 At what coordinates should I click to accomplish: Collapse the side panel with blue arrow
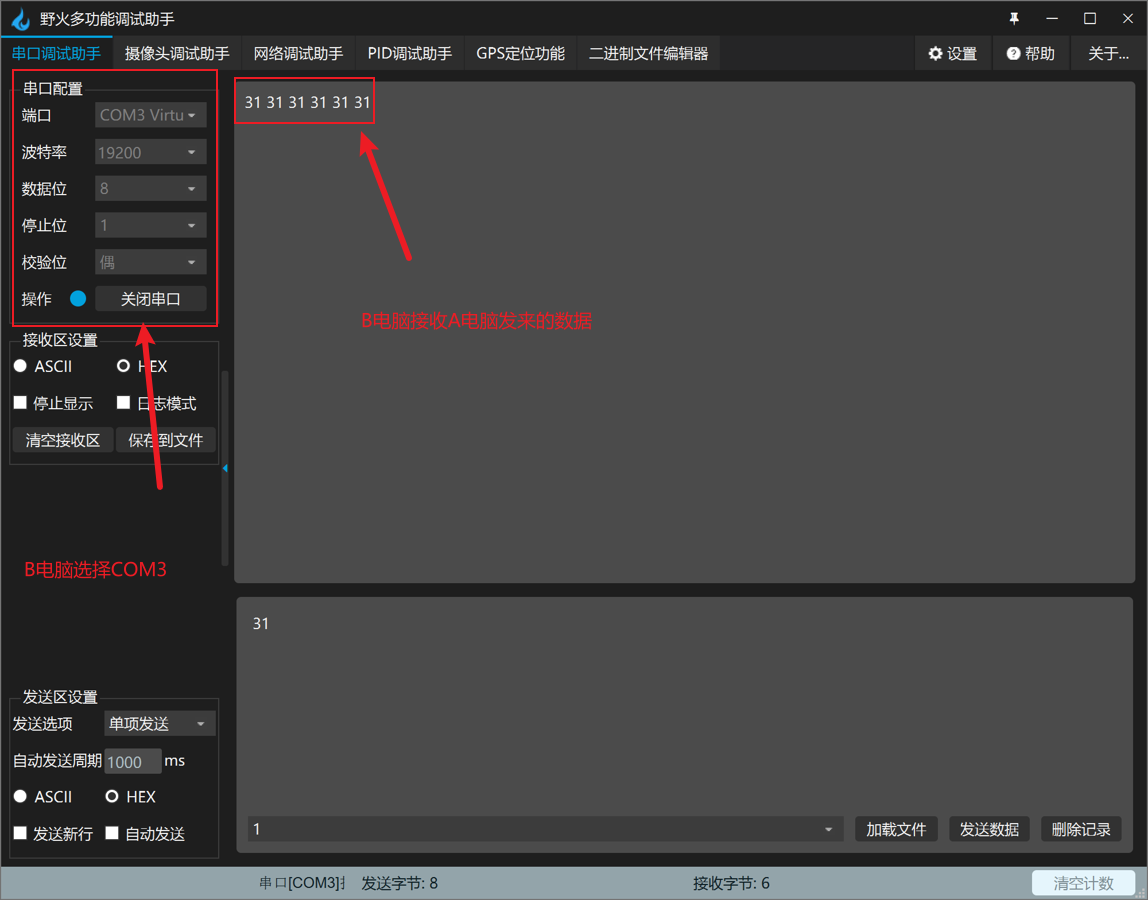225,468
